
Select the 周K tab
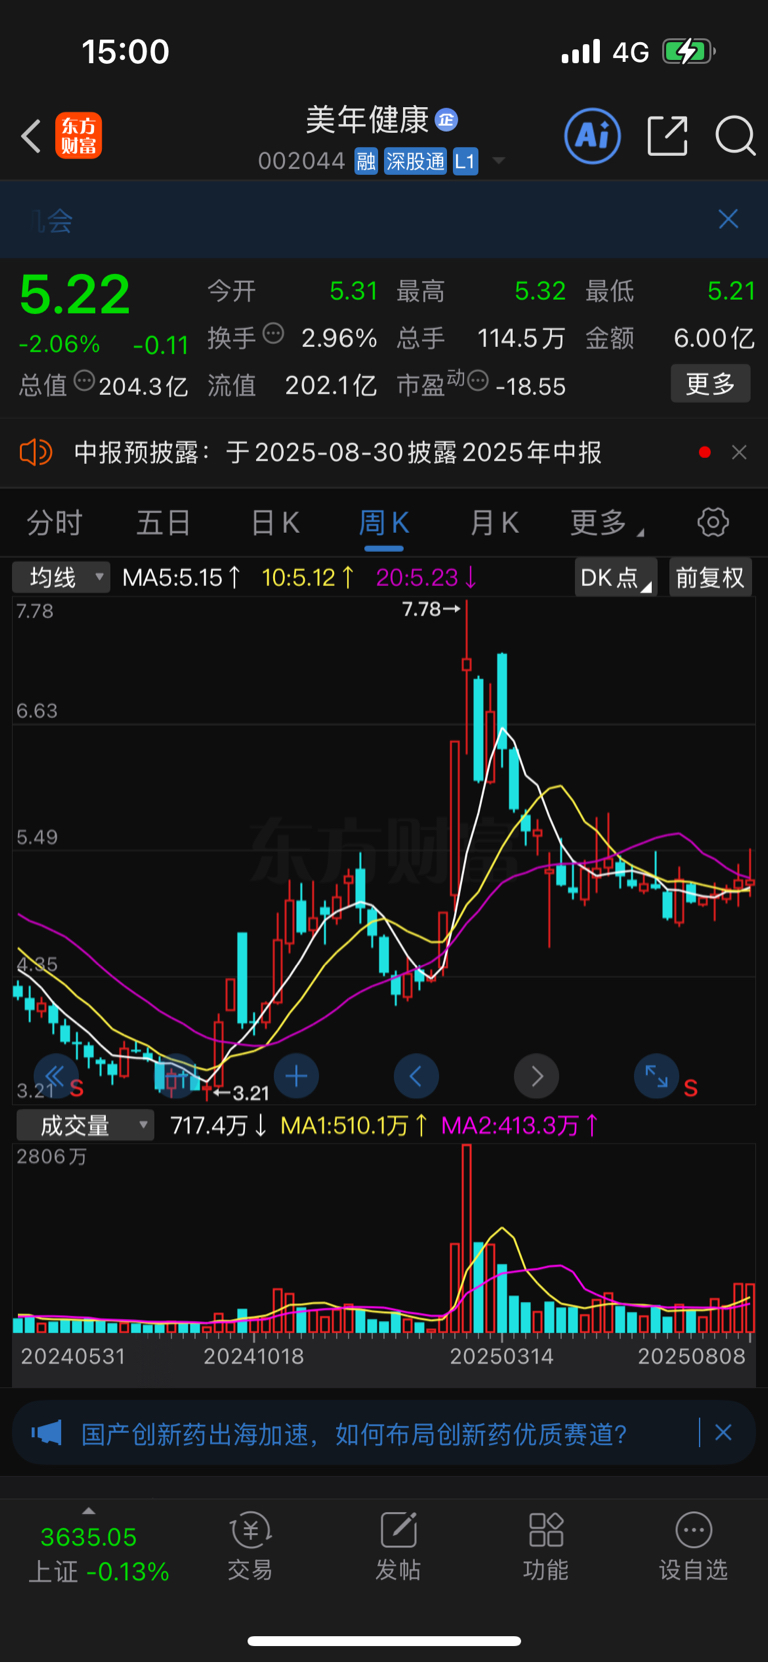point(384,522)
